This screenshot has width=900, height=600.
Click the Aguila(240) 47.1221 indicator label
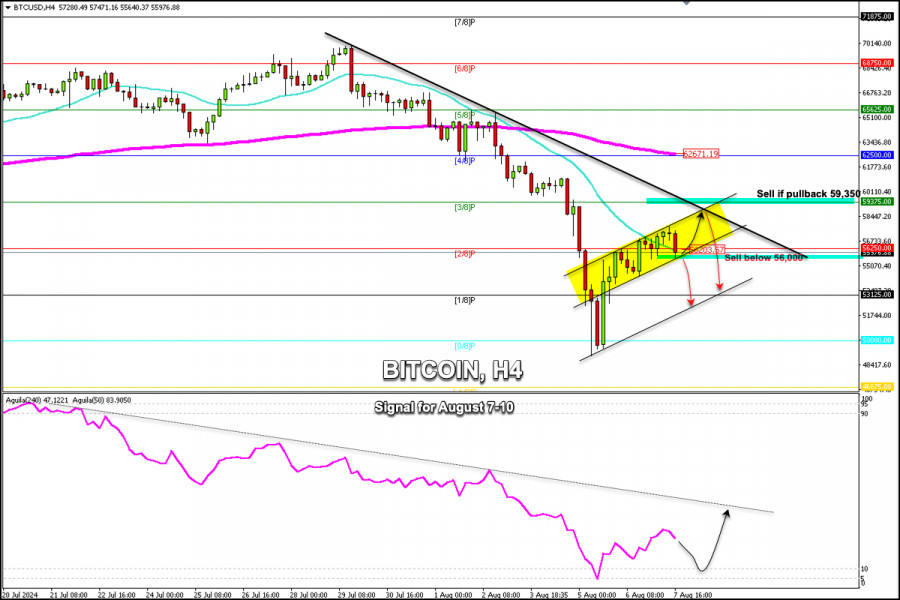(37, 400)
